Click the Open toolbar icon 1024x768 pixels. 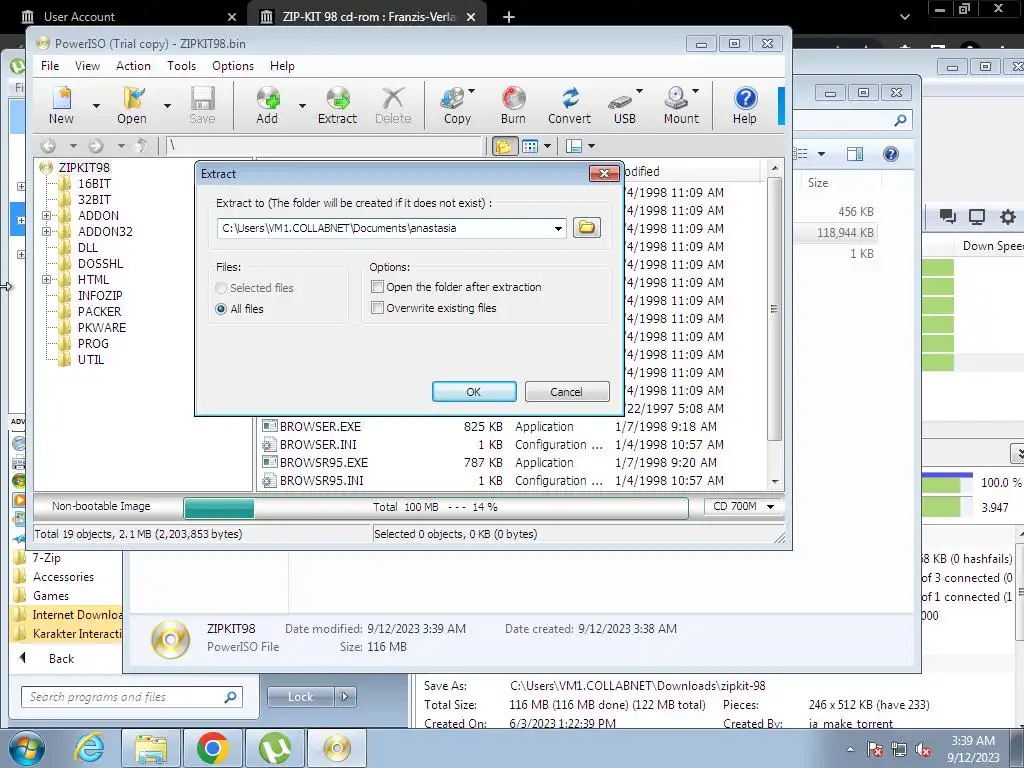(132, 105)
